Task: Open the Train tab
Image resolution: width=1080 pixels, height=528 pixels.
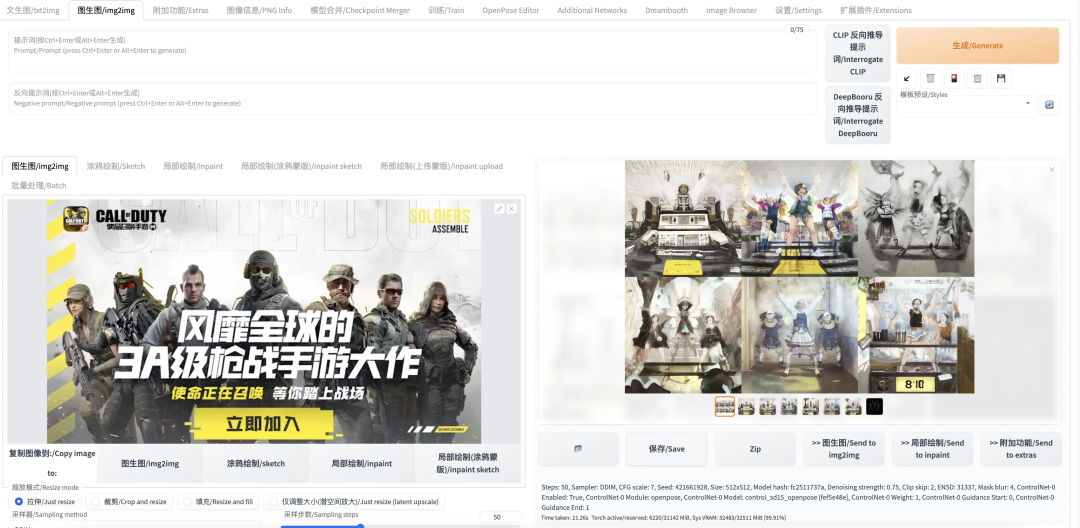Action: (446, 10)
